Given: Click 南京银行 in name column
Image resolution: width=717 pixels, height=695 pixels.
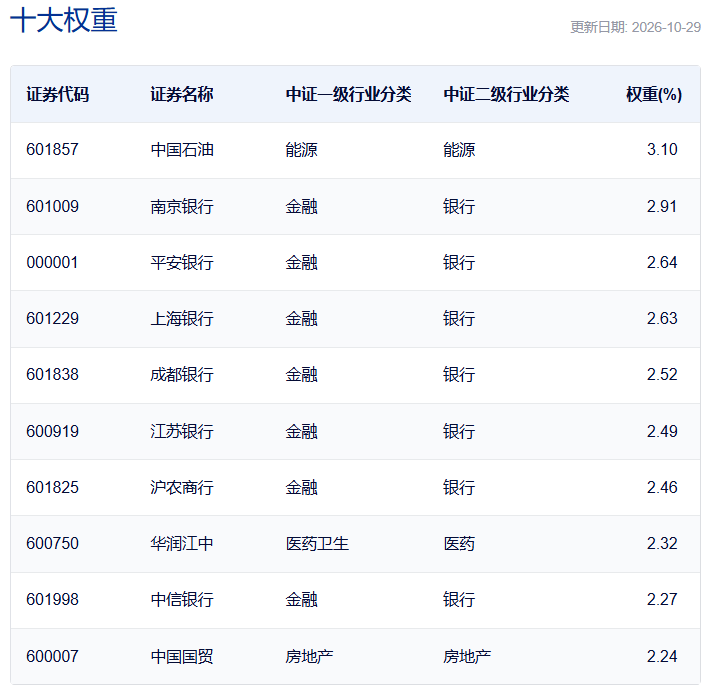Looking at the screenshot, I should pyautogui.click(x=182, y=206).
